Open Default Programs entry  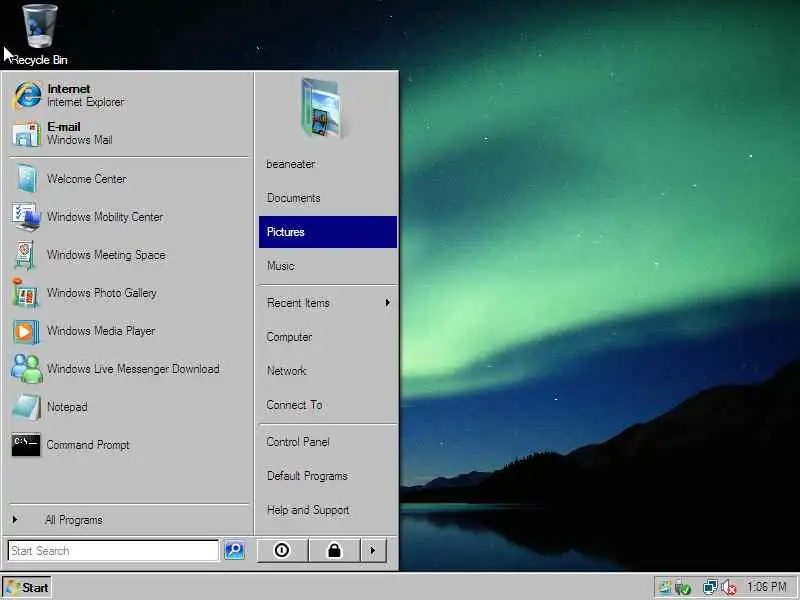point(328,476)
